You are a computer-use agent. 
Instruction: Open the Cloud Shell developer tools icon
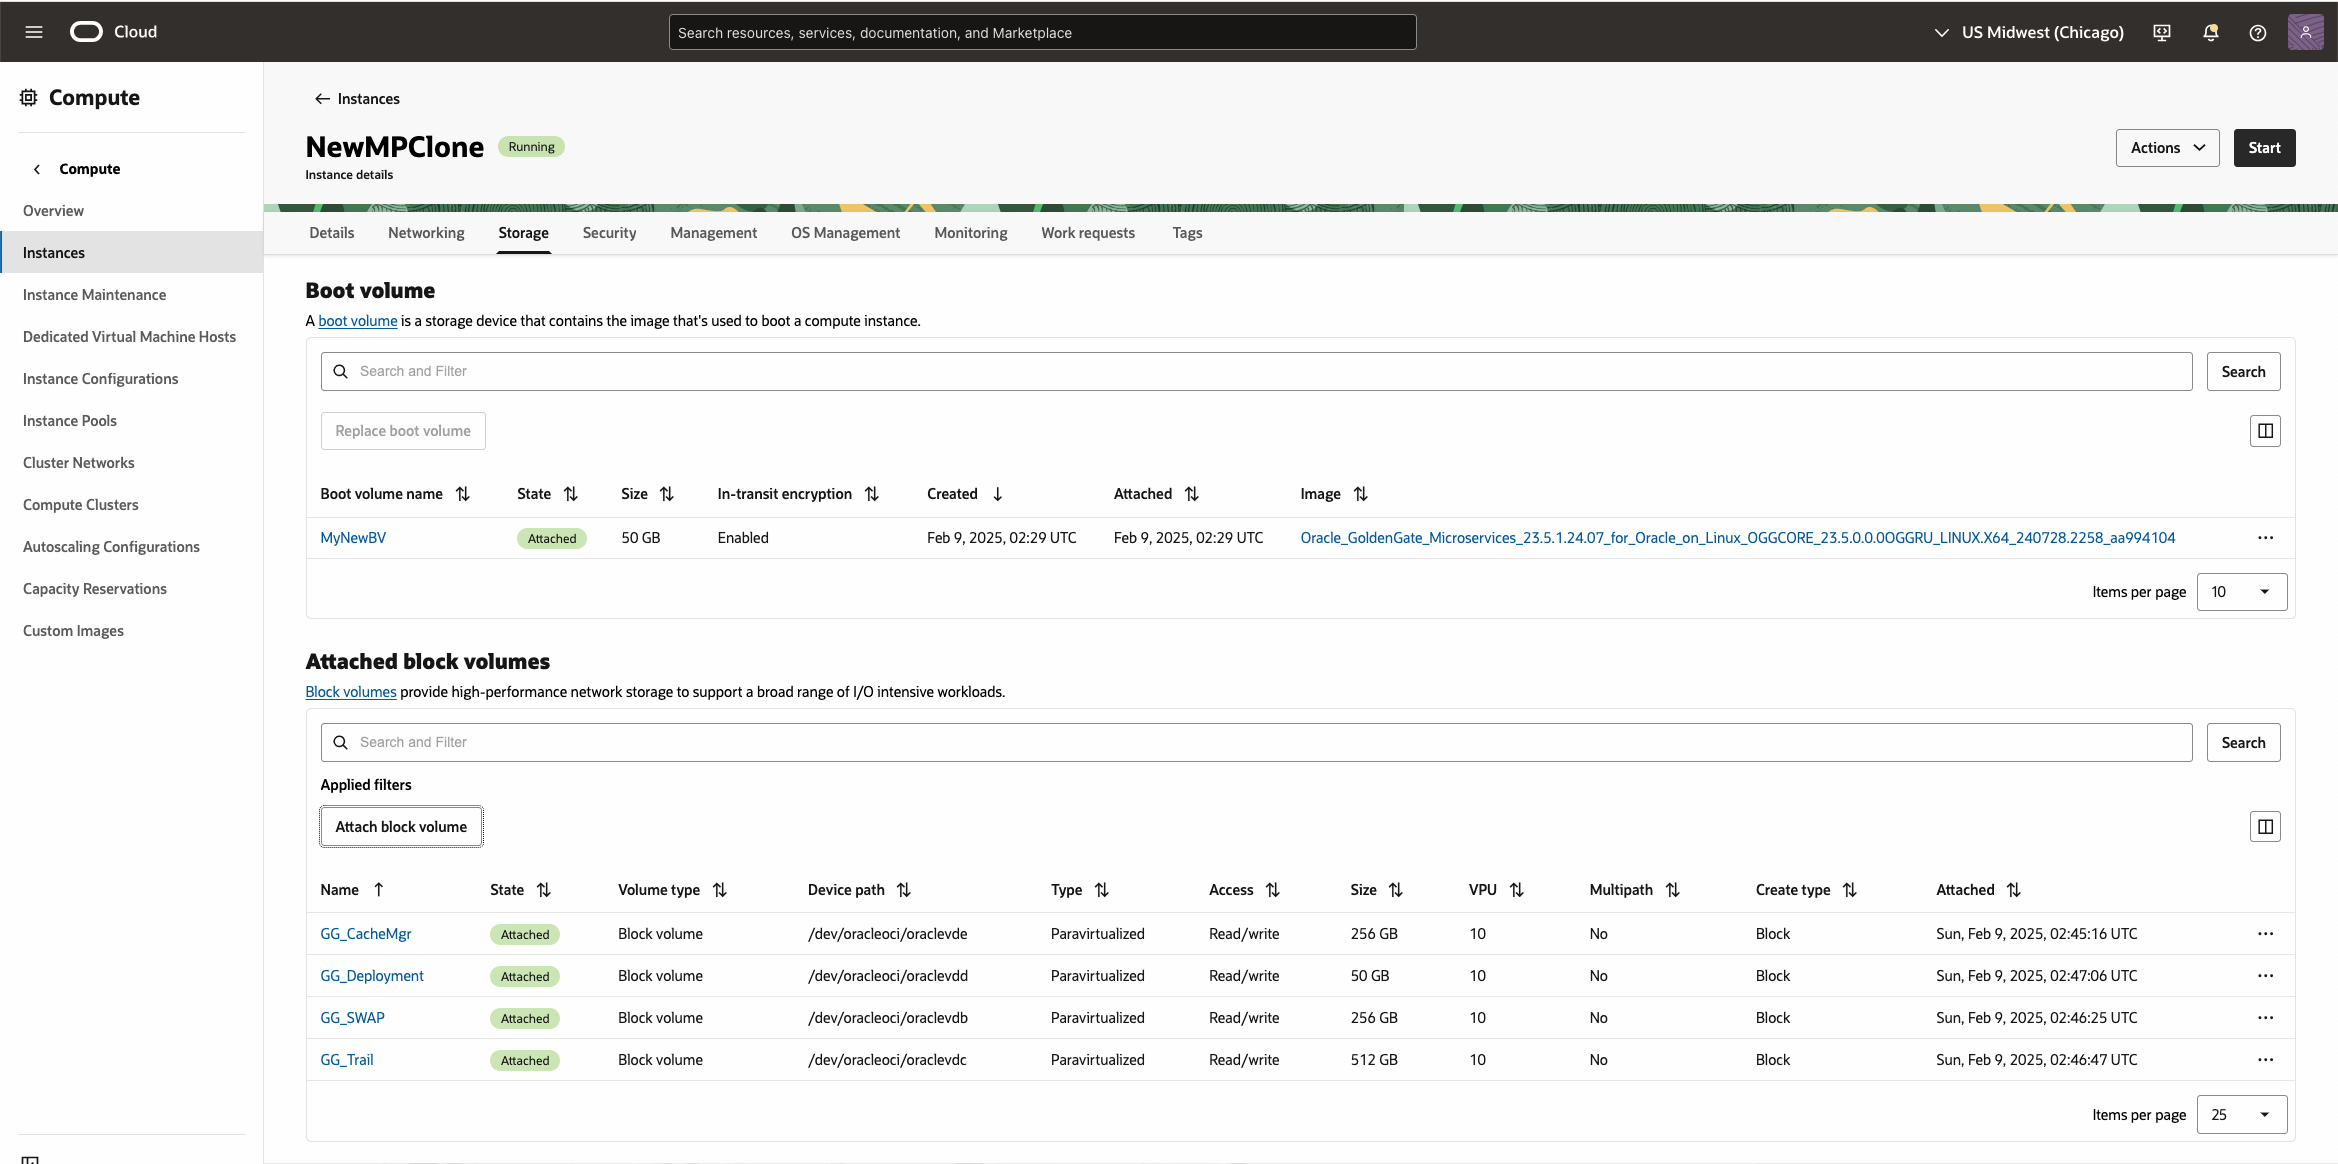(x=2162, y=32)
